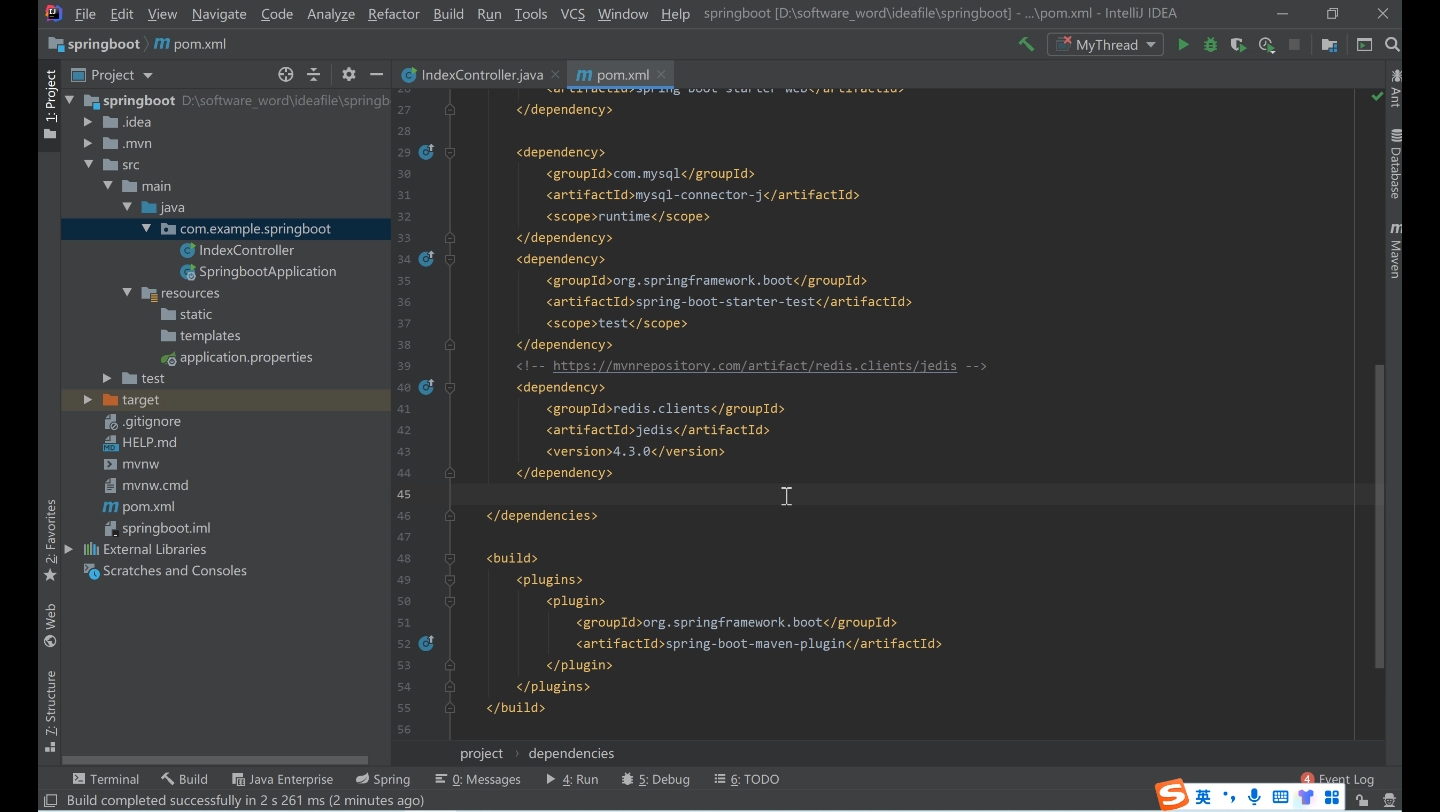This screenshot has width=1440, height=812.
Task: Open Project Structure icon
Action: pyautogui.click(x=1329, y=44)
